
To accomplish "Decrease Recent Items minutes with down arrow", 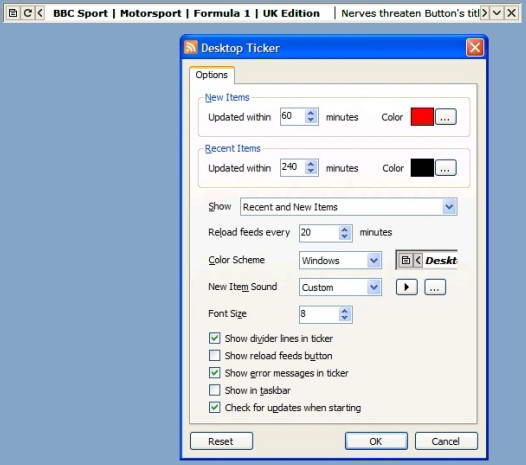I will (x=311, y=171).
